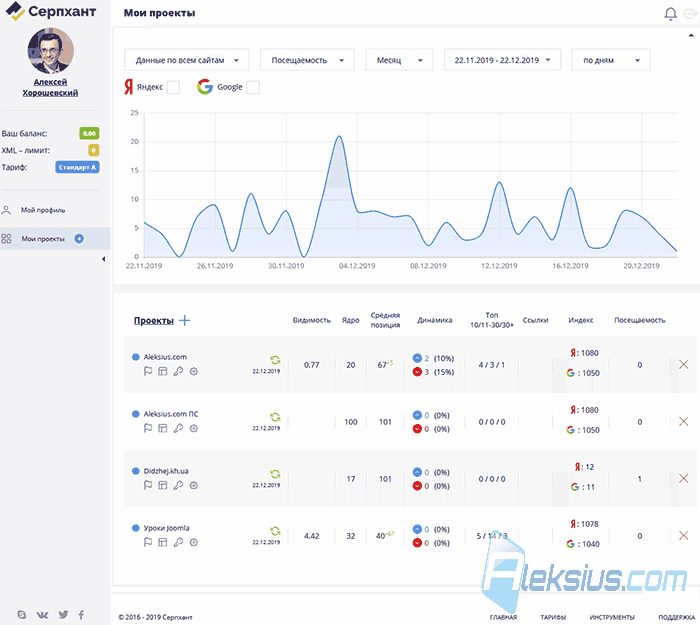
Task: Open the notifications bell icon
Action: 670,14
